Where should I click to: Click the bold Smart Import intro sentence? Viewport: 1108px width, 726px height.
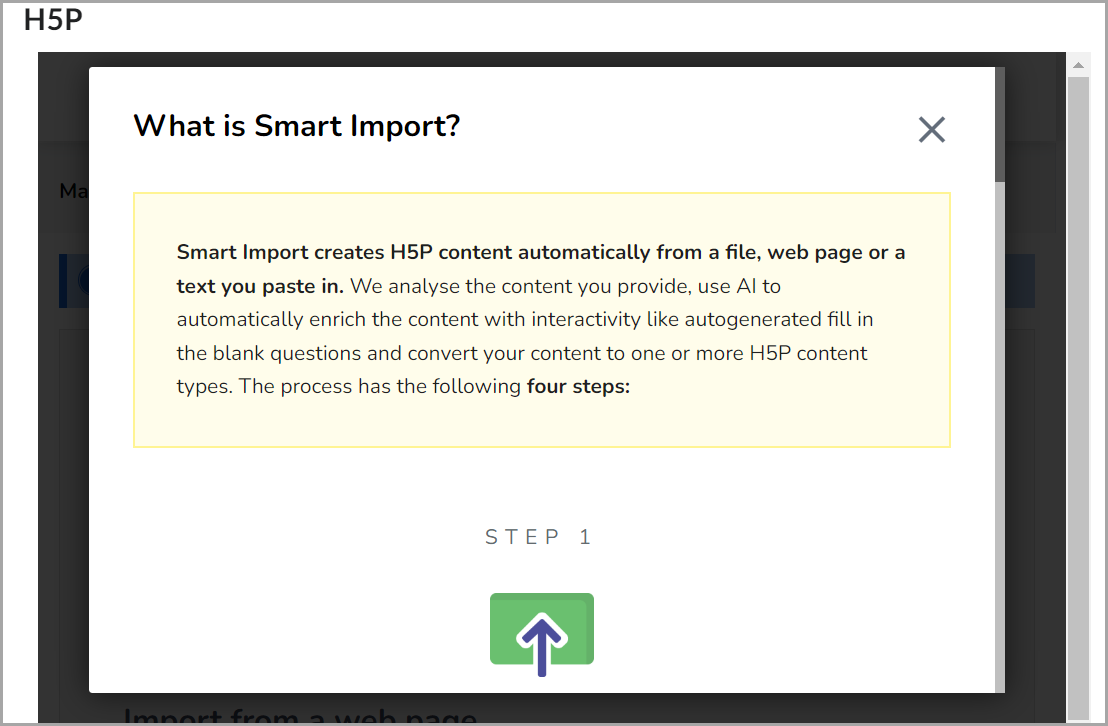541,269
